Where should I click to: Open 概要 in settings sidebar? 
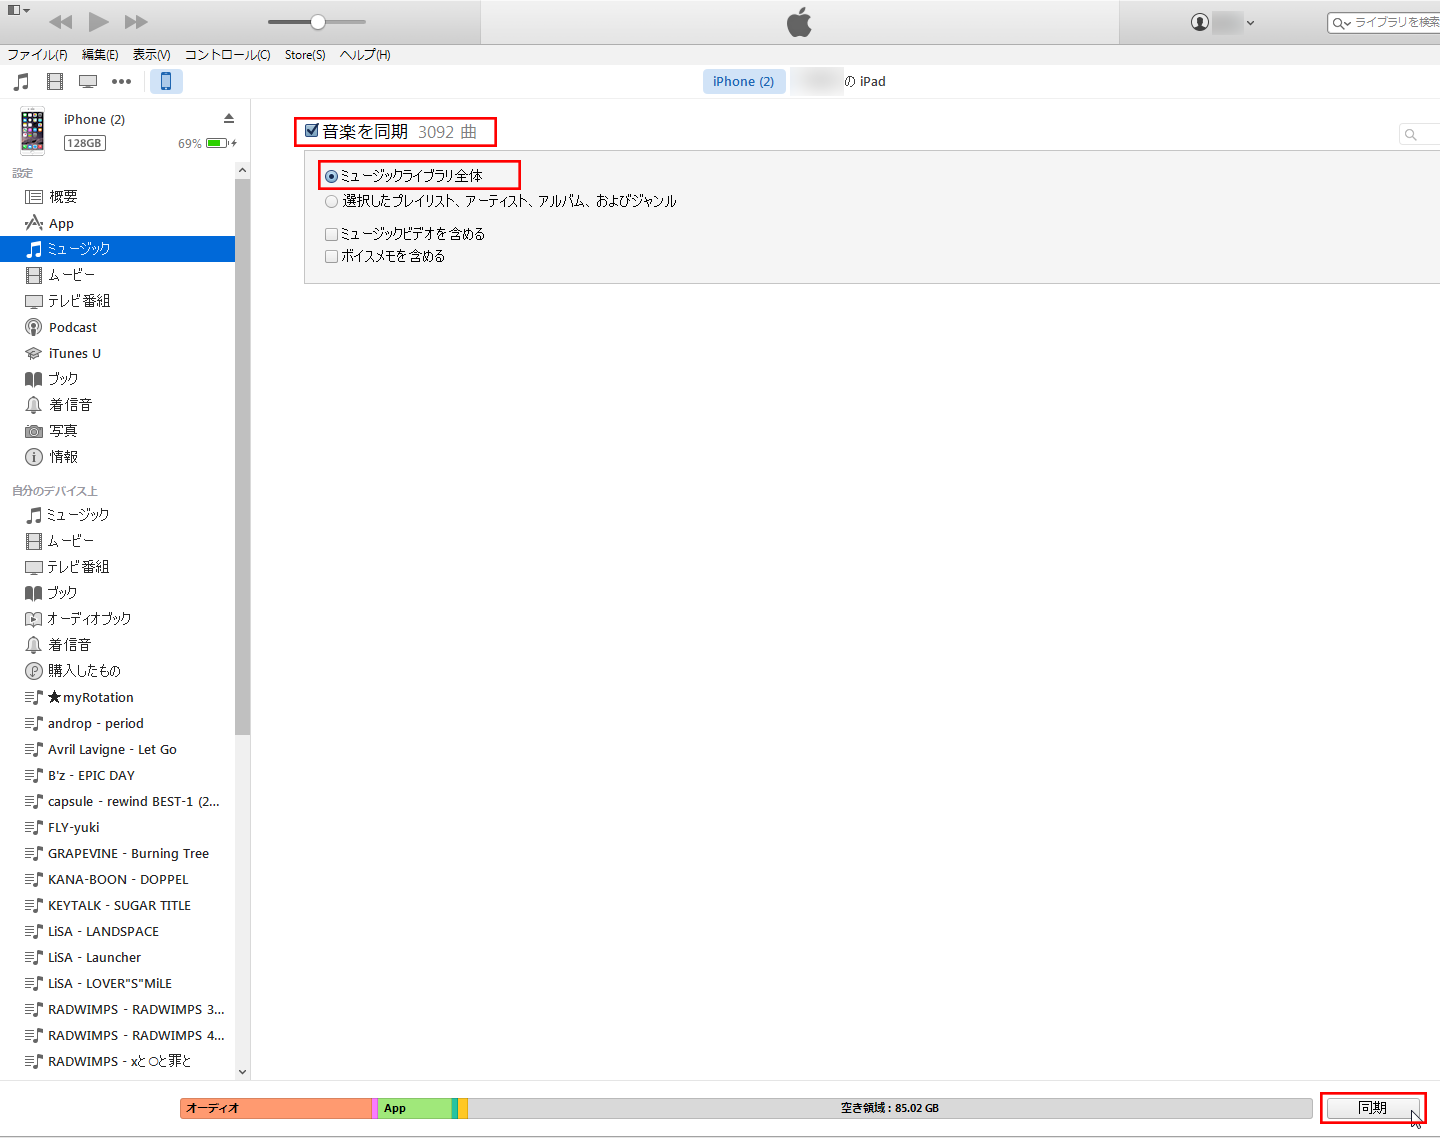click(x=117, y=197)
